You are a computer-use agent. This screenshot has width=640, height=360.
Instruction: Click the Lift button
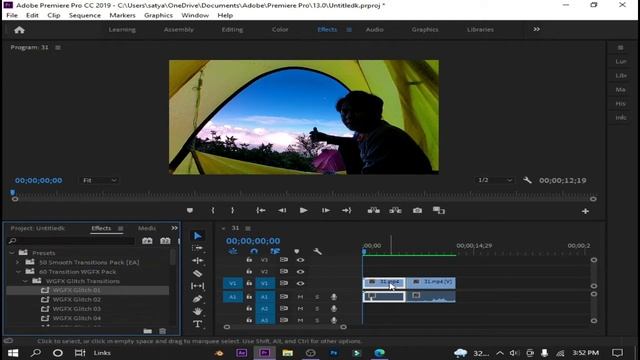coord(373,211)
